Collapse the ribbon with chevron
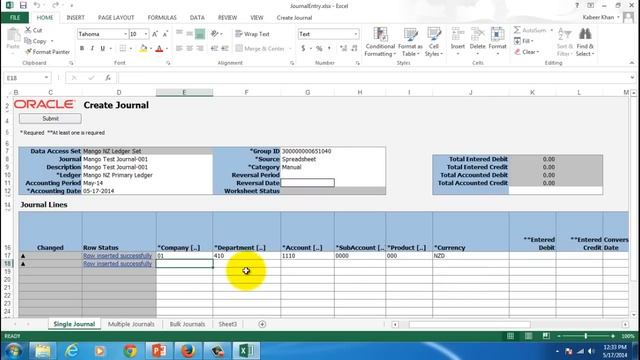The width and height of the screenshot is (640, 360). tap(632, 63)
